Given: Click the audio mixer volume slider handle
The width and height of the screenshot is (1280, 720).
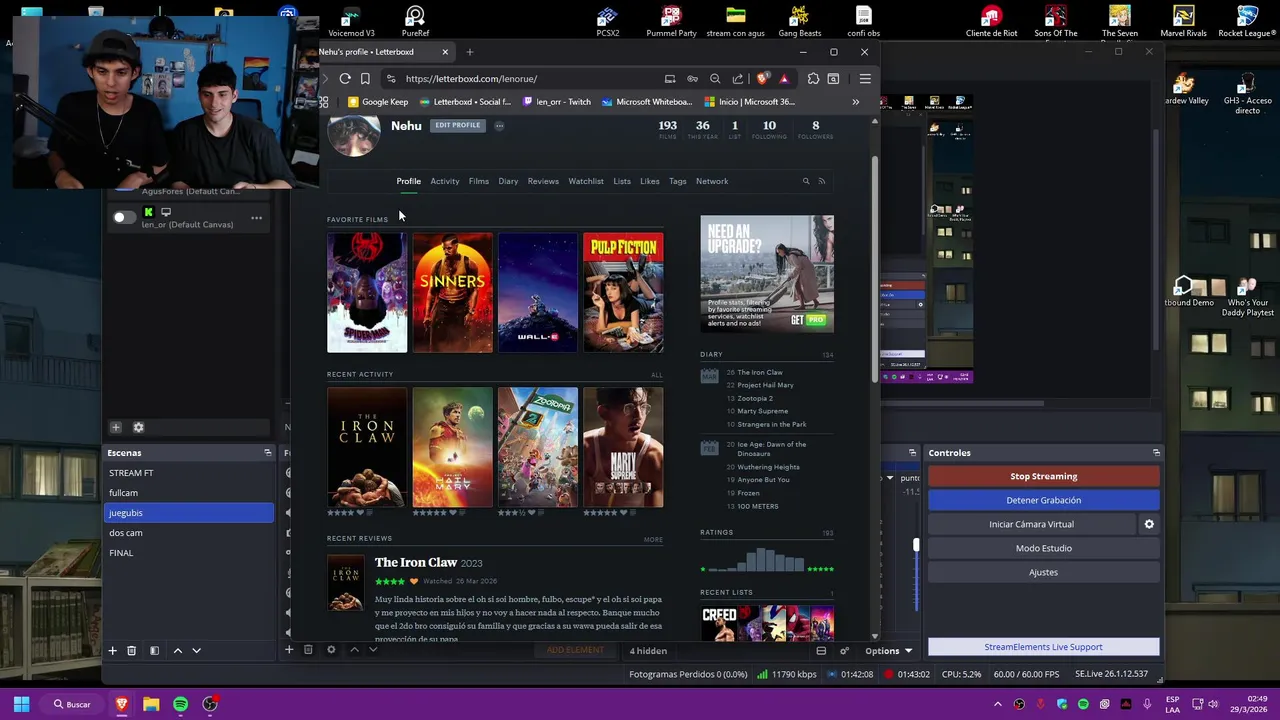Looking at the screenshot, I should pos(916,545).
